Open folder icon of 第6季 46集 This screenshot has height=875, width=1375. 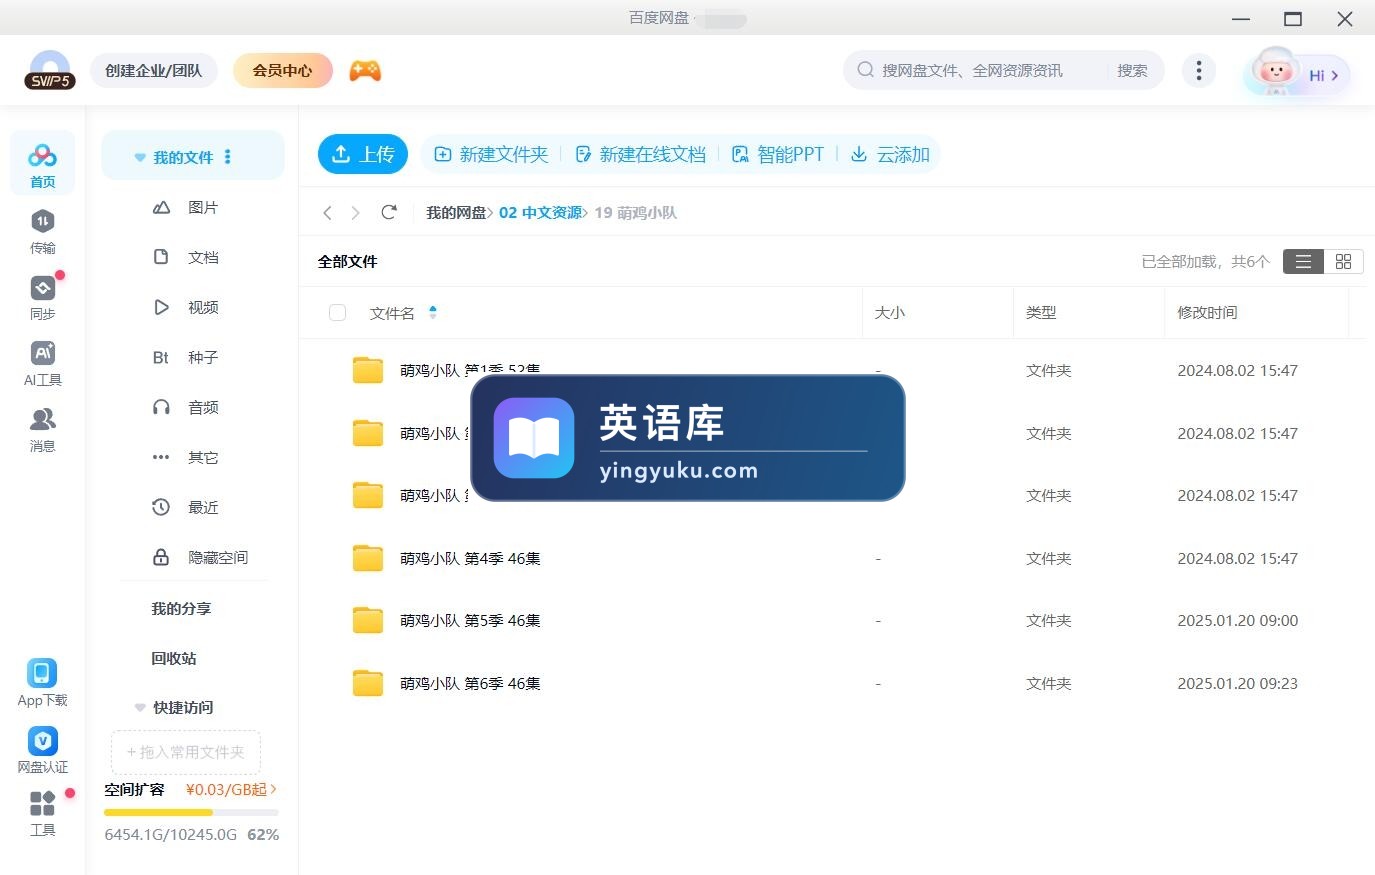click(368, 683)
